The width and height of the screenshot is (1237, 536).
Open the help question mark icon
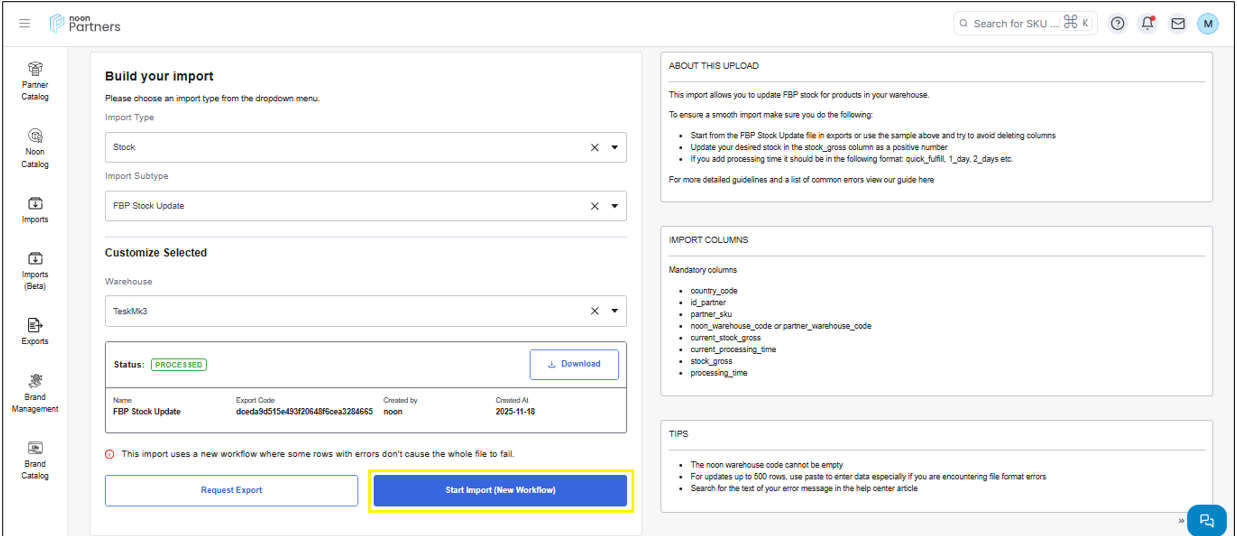click(1118, 23)
